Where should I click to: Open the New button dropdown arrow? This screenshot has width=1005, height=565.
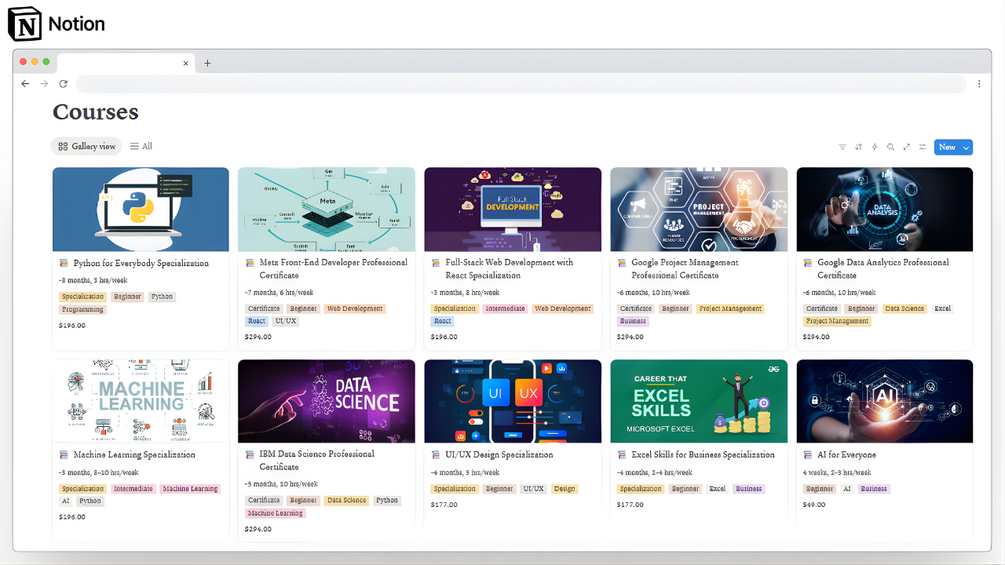(967, 147)
